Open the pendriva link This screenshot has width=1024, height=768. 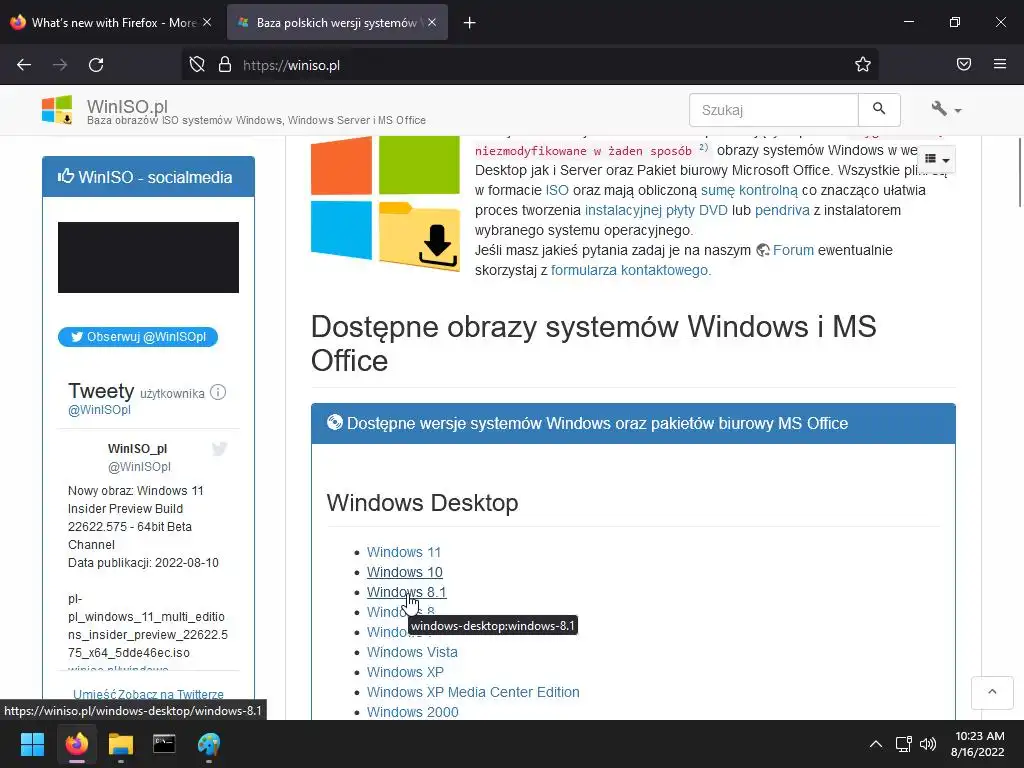point(782,210)
